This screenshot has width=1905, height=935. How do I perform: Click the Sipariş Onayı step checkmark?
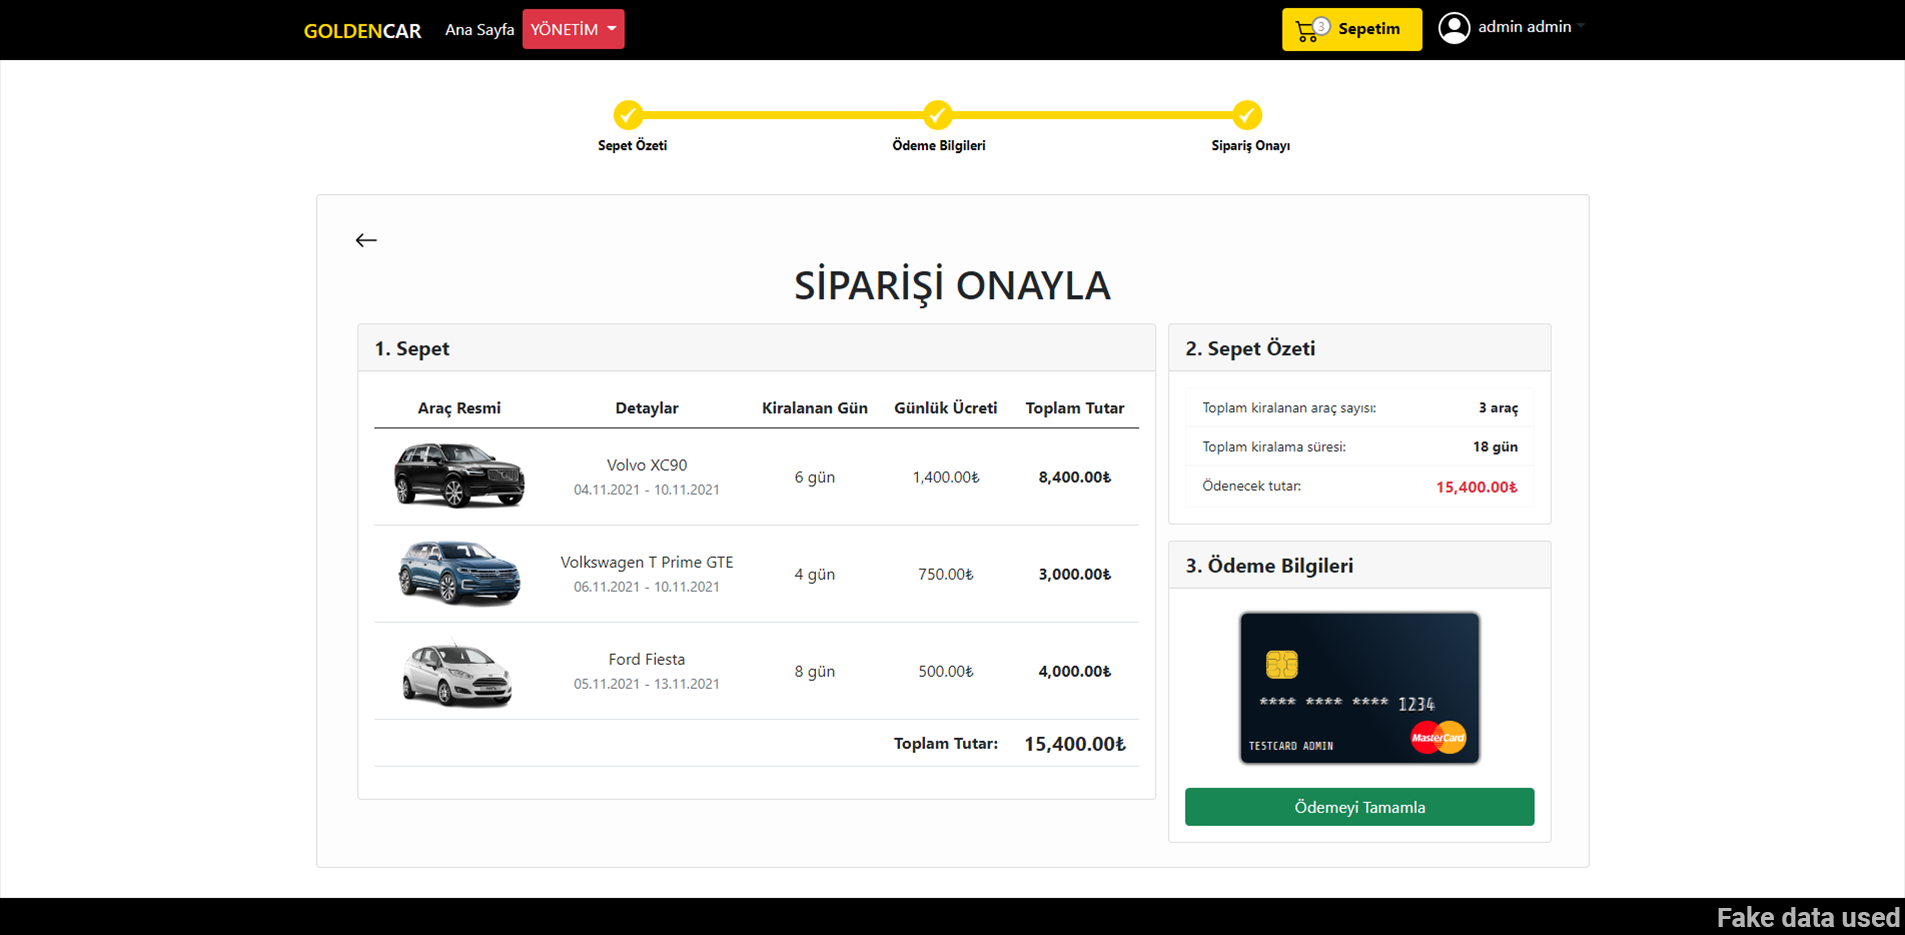pyautogui.click(x=1247, y=115)
